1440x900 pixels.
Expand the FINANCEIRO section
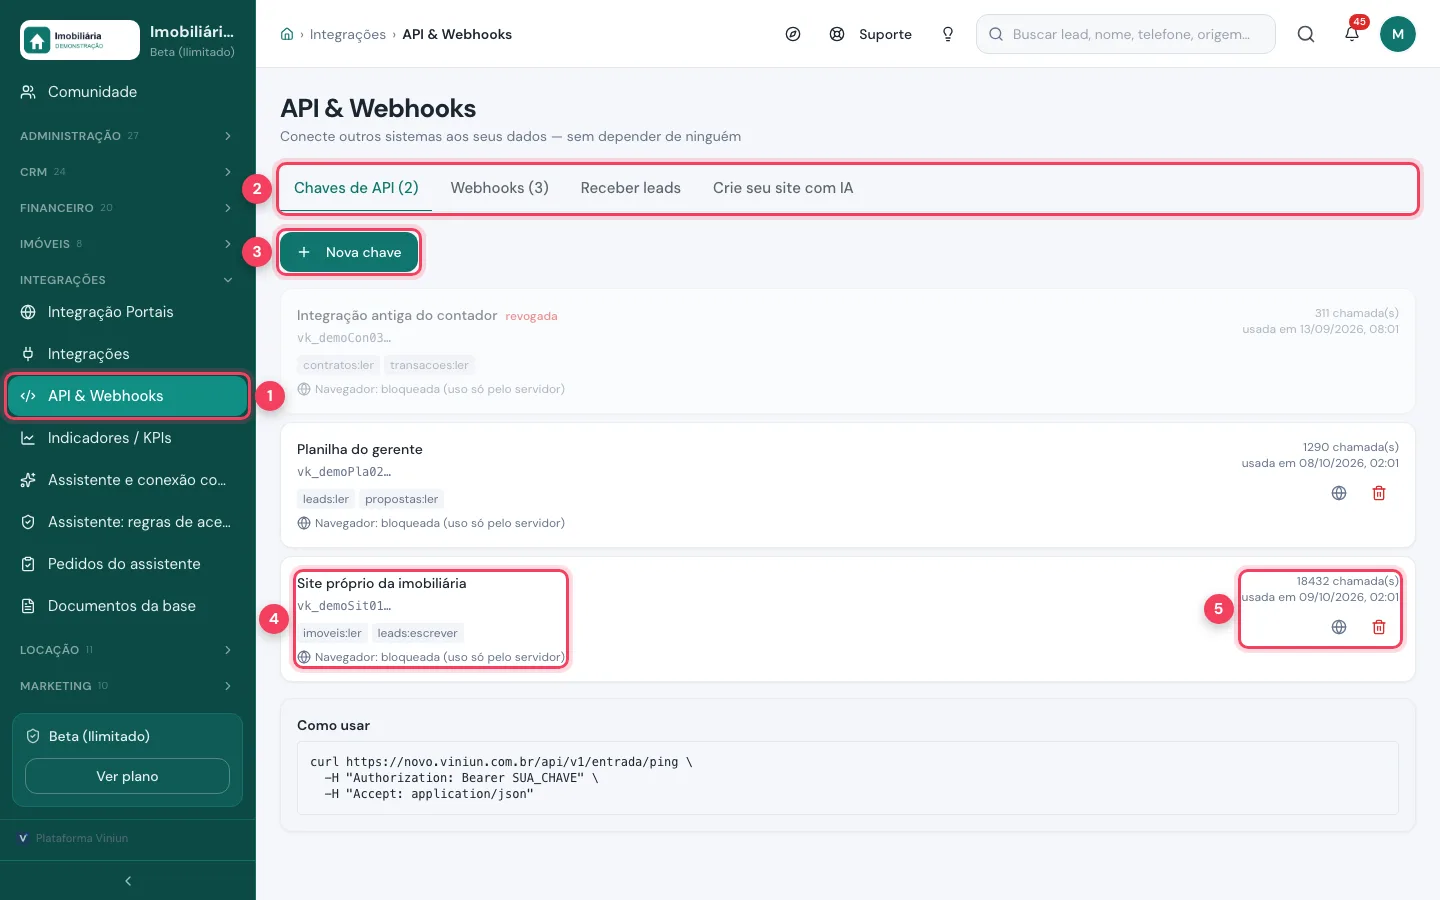tap(128, 208)
